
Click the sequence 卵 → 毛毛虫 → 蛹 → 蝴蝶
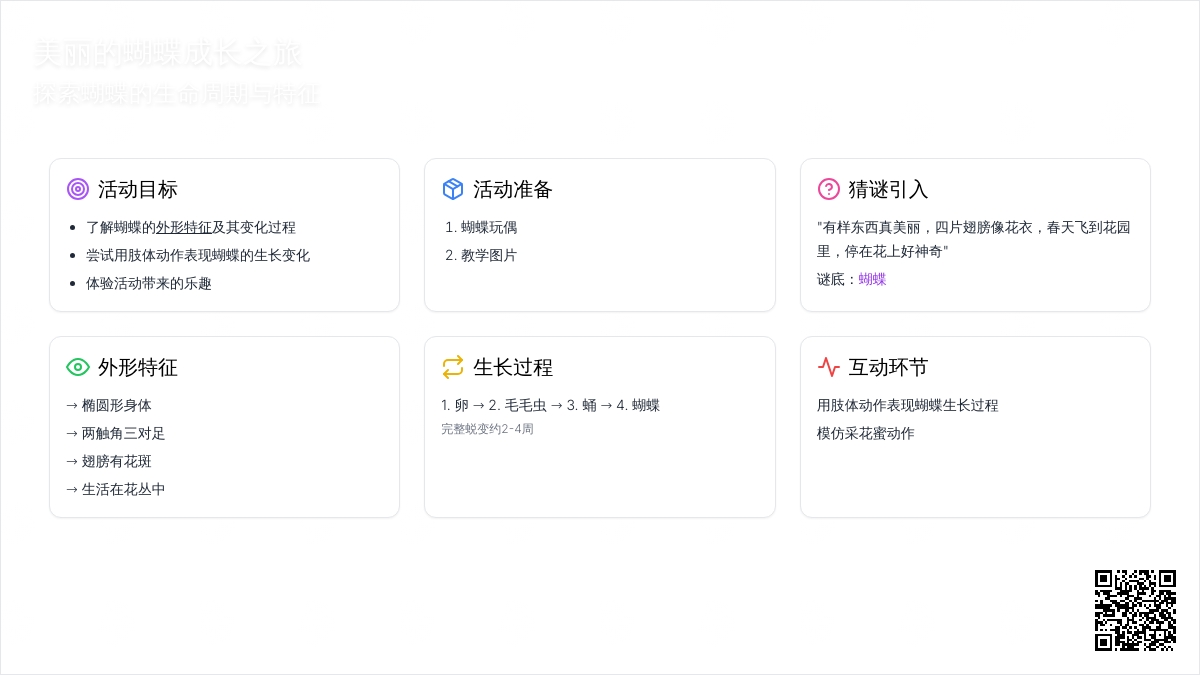(x=551, y=405)
